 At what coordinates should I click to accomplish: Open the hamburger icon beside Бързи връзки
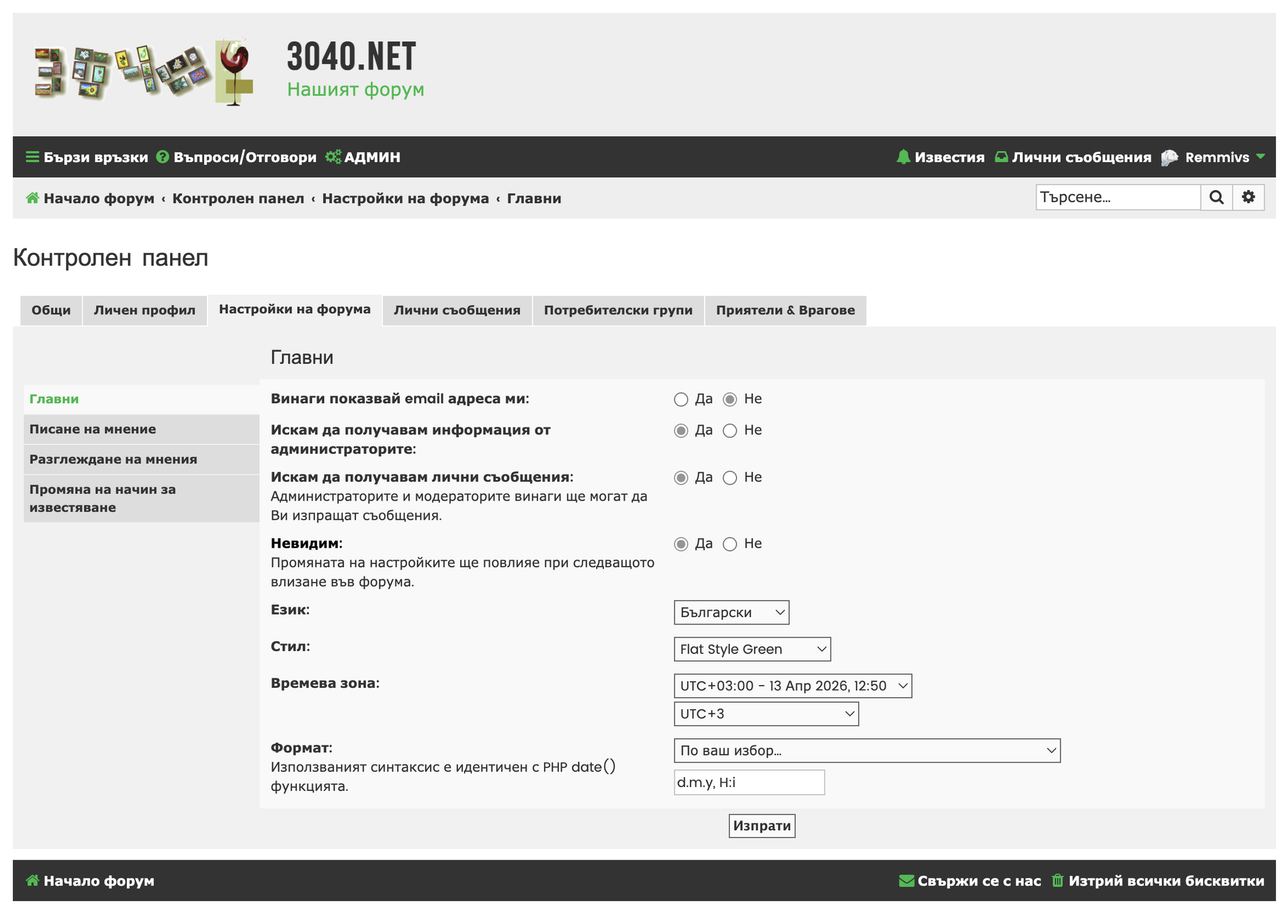click(32, 157)
